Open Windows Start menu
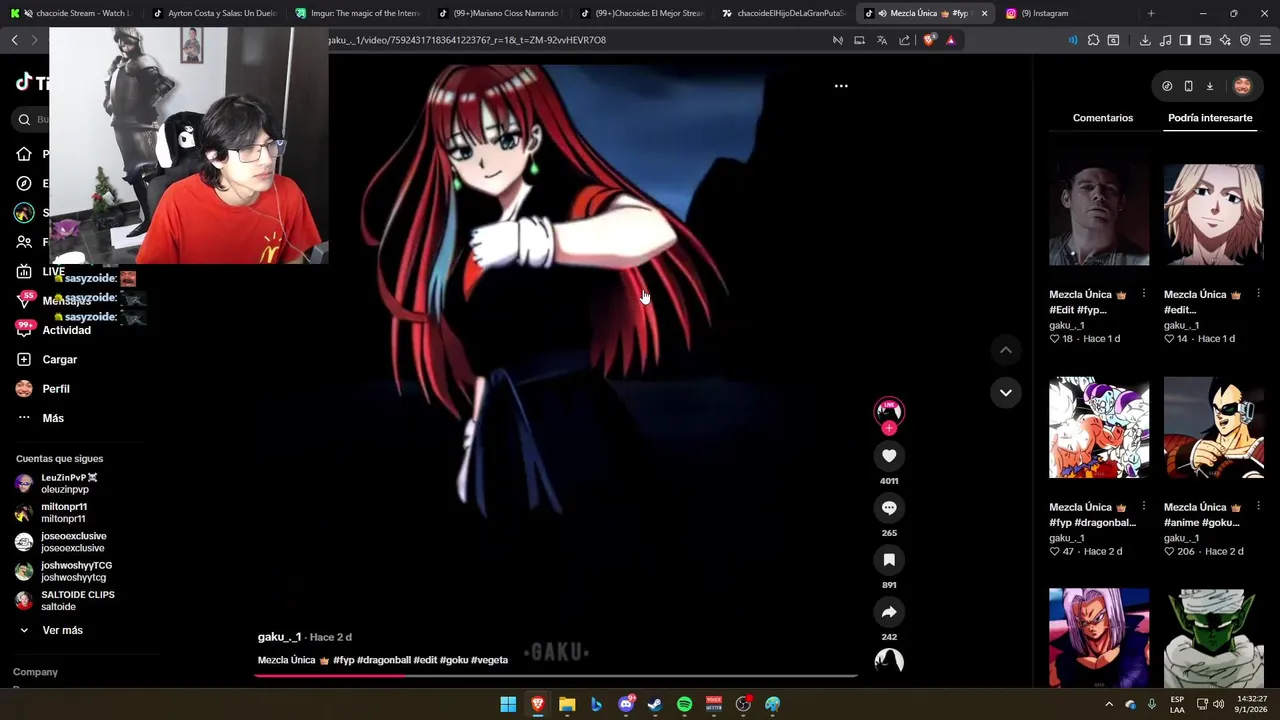The height and width of the screenshot is (720, 1280). pos(508,704)
